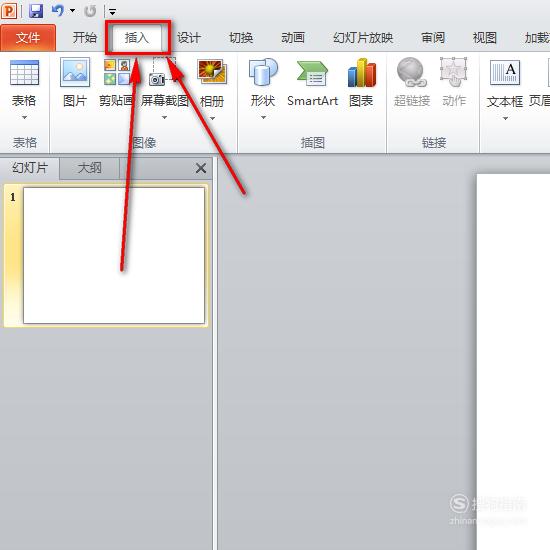Image resolution: width=550 pixels, height=550 pixels.
Task: Click the 相册 (Photo Album) icon
Action: pyautogui.click(x=212, y=72)
